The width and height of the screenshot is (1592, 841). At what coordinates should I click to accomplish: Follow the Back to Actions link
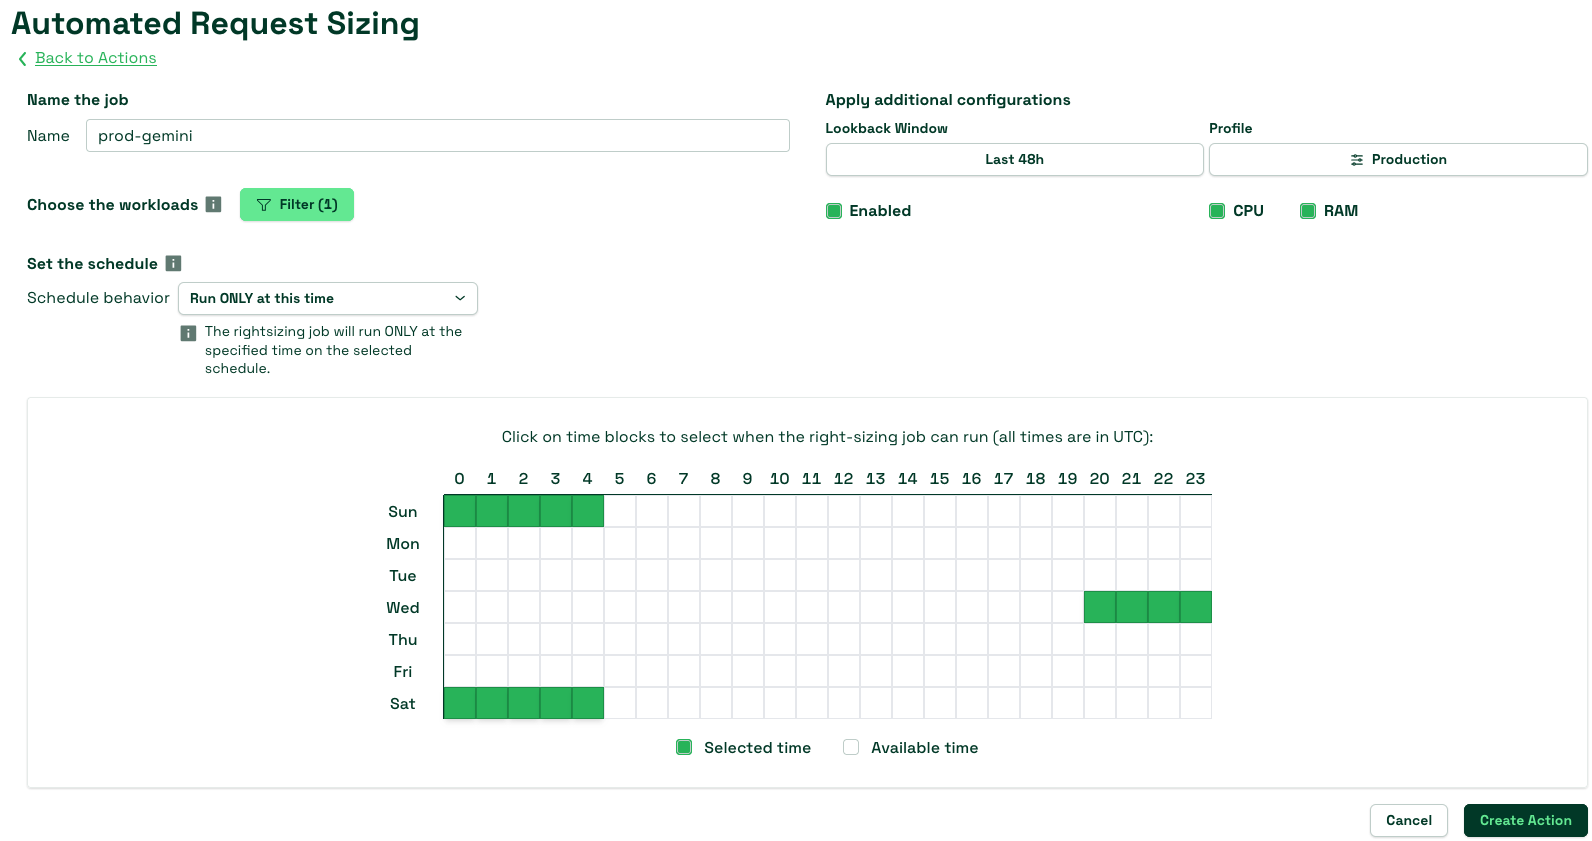(x=96, y=58)
